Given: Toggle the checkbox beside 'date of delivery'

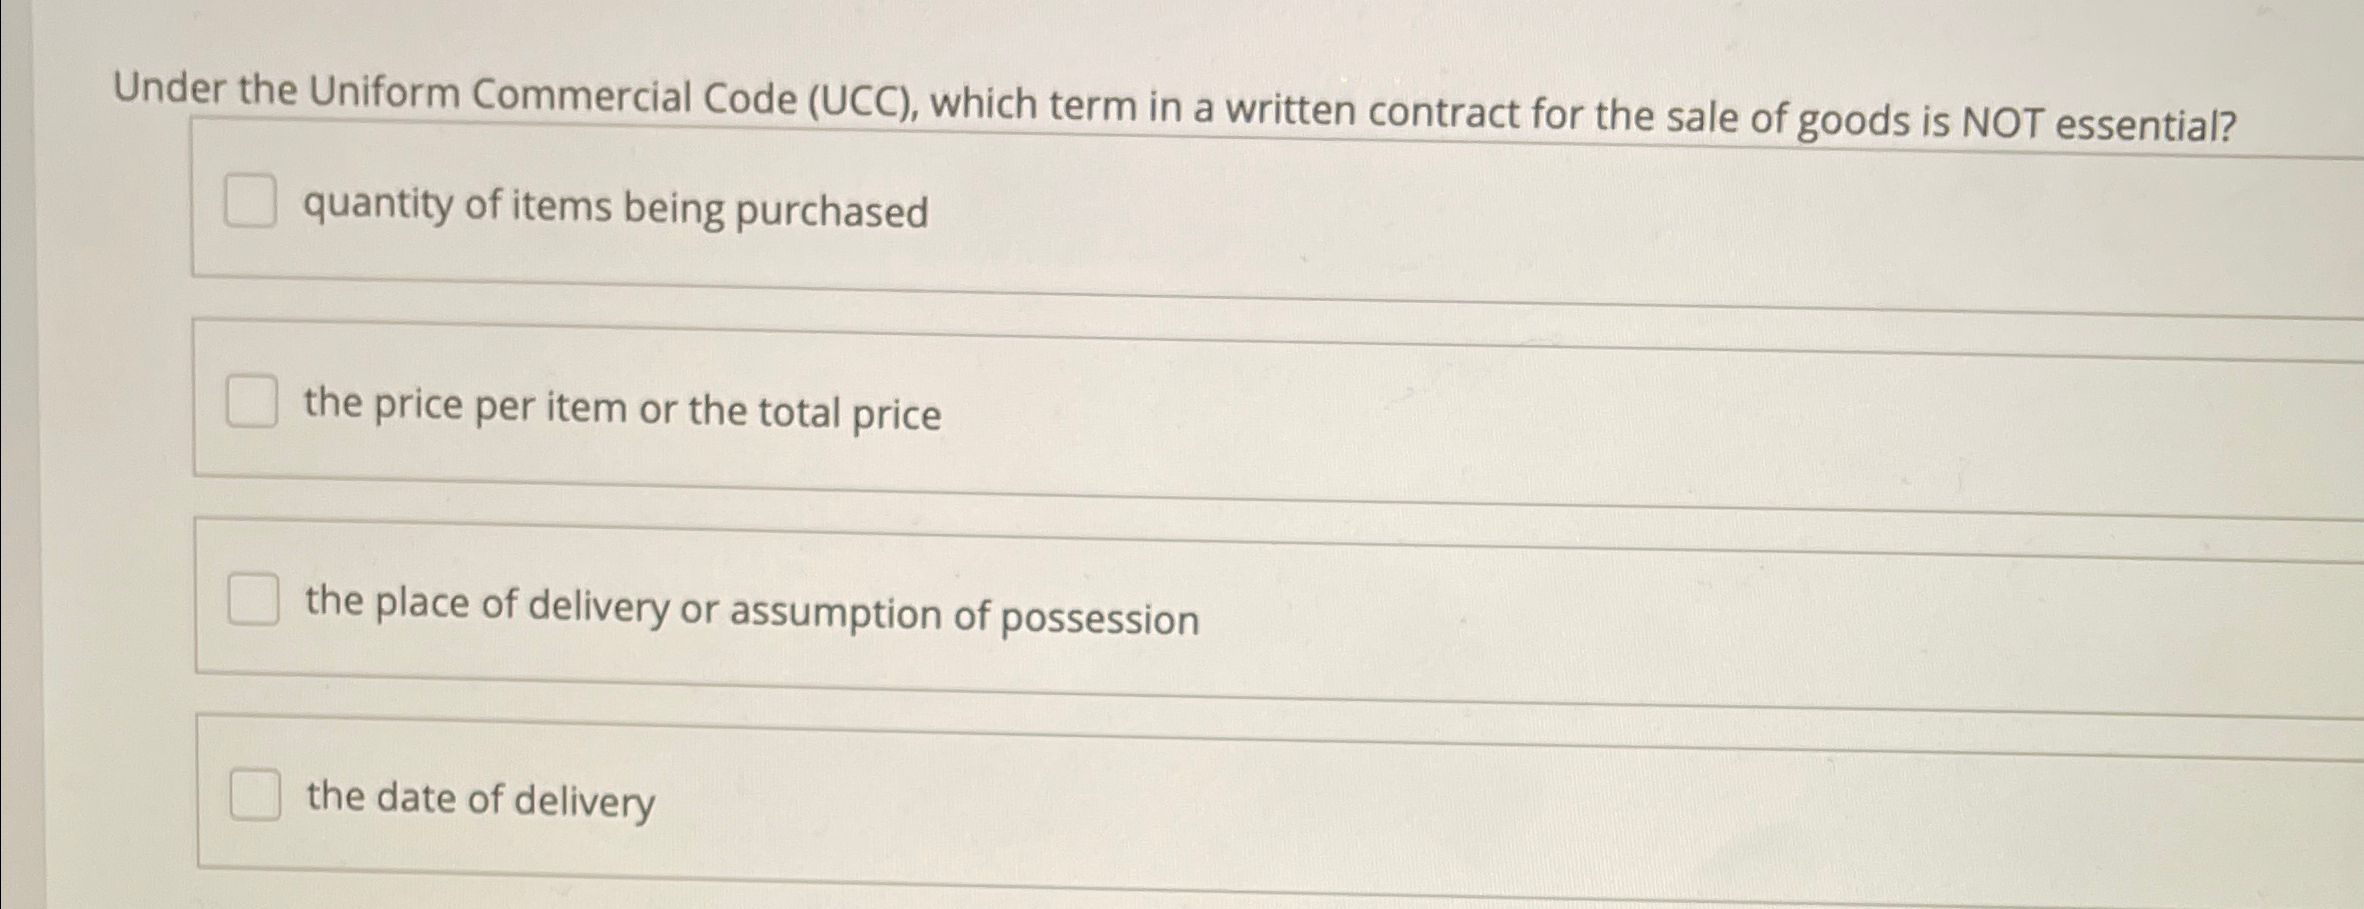Looking at the screenshot, I should point(257,795).
